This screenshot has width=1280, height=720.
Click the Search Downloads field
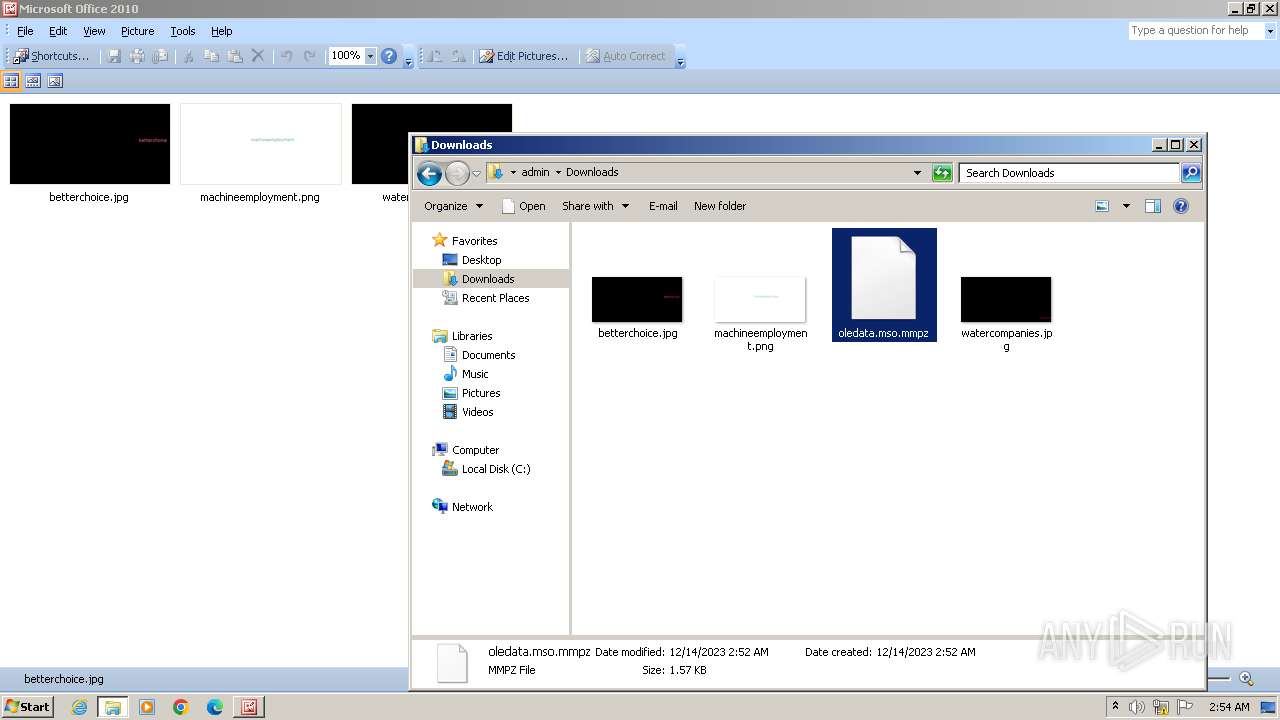[1069, 173]
